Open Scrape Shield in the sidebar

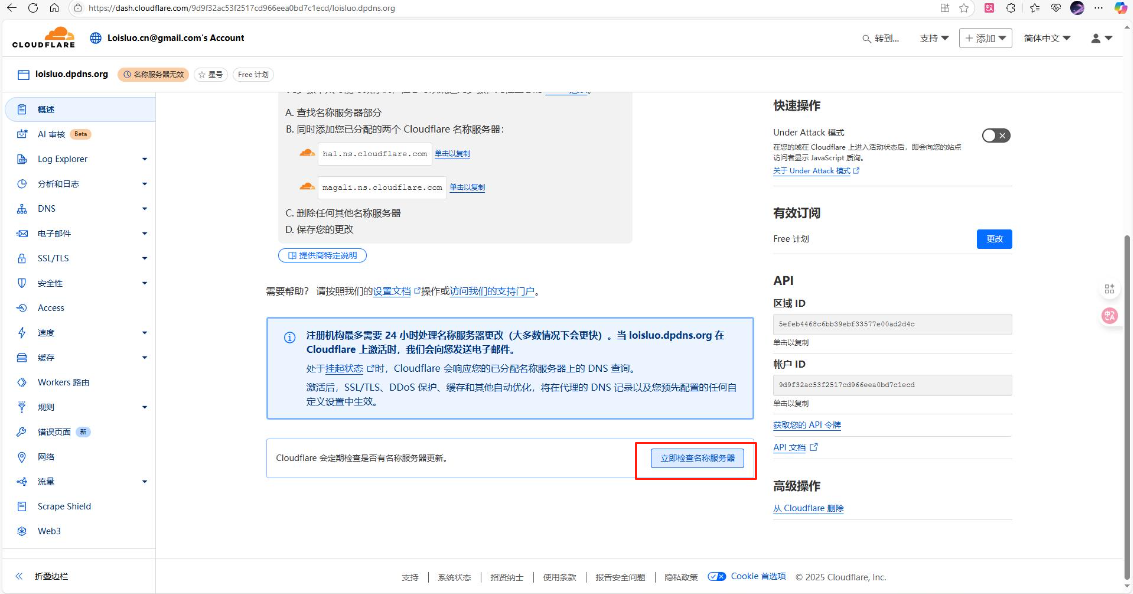64,507
